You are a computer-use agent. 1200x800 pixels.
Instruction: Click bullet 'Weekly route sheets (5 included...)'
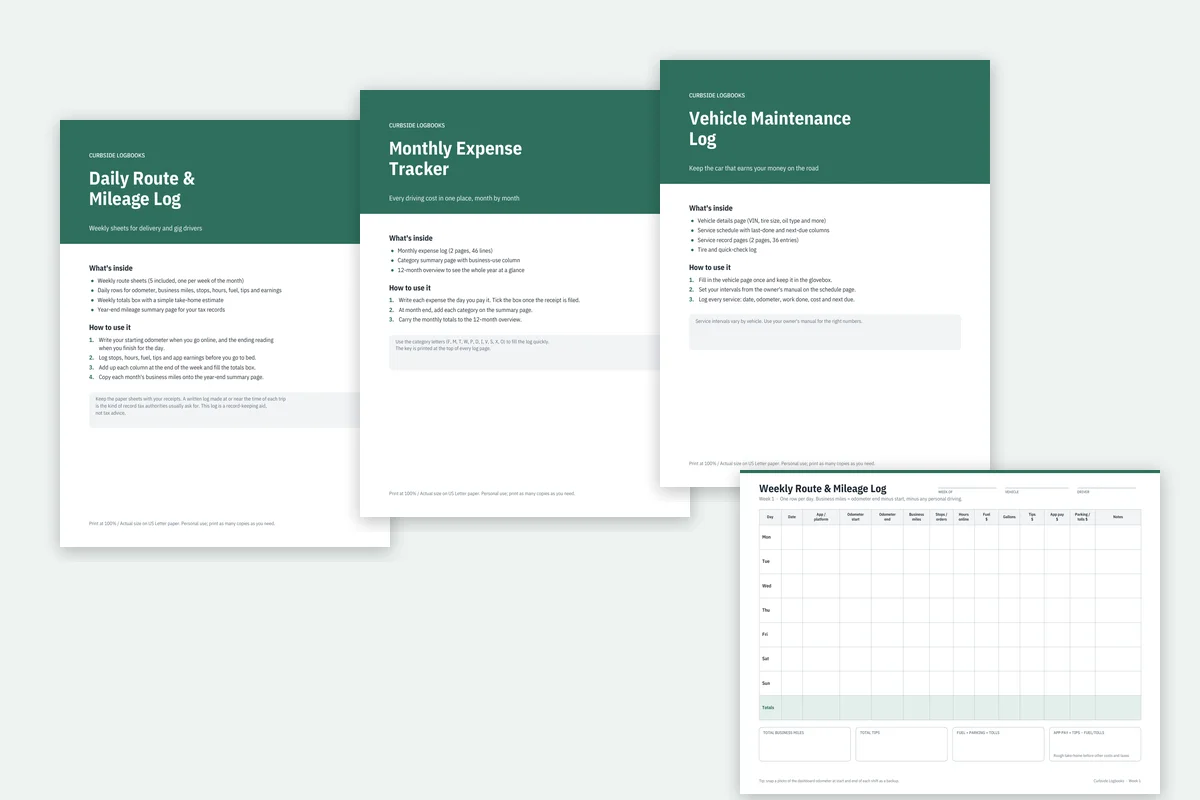[170, 281]
